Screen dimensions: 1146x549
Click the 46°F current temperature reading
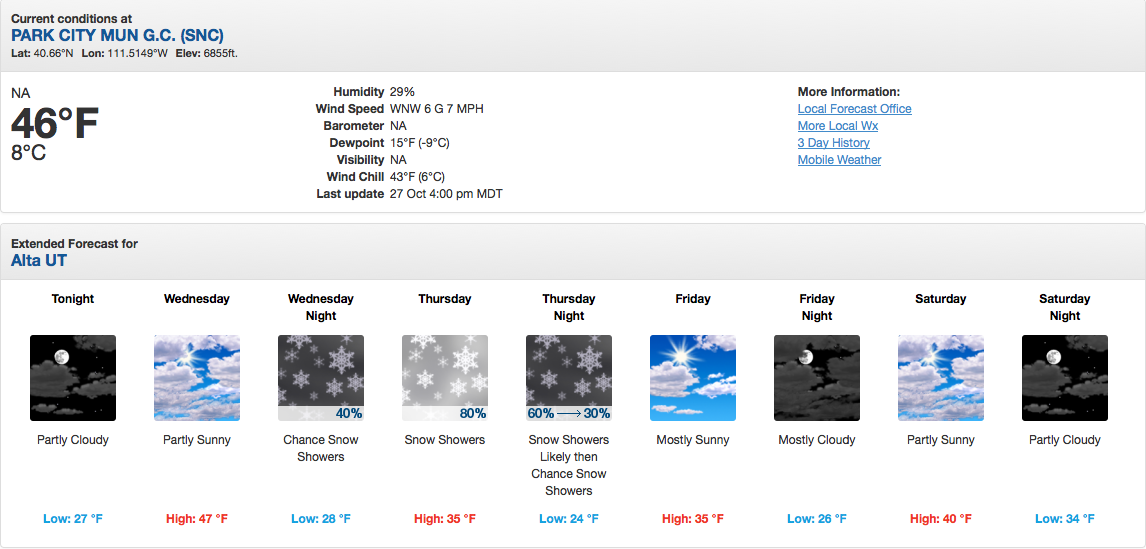coord(55,124)
